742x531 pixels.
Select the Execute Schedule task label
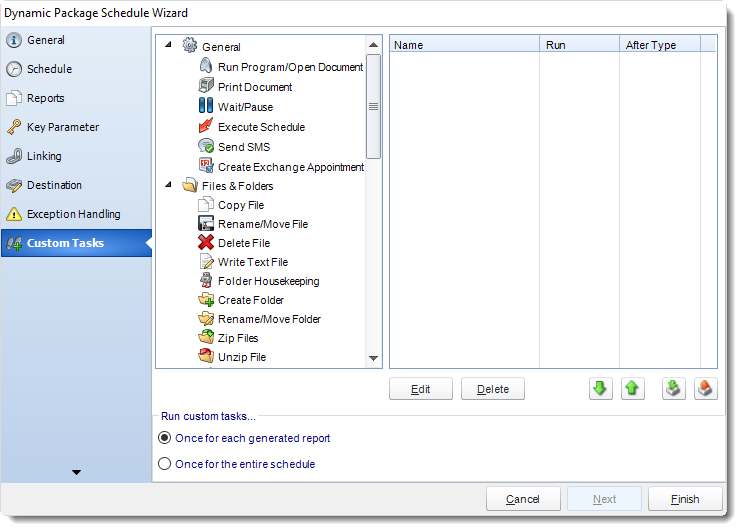[x=262, y=127]
